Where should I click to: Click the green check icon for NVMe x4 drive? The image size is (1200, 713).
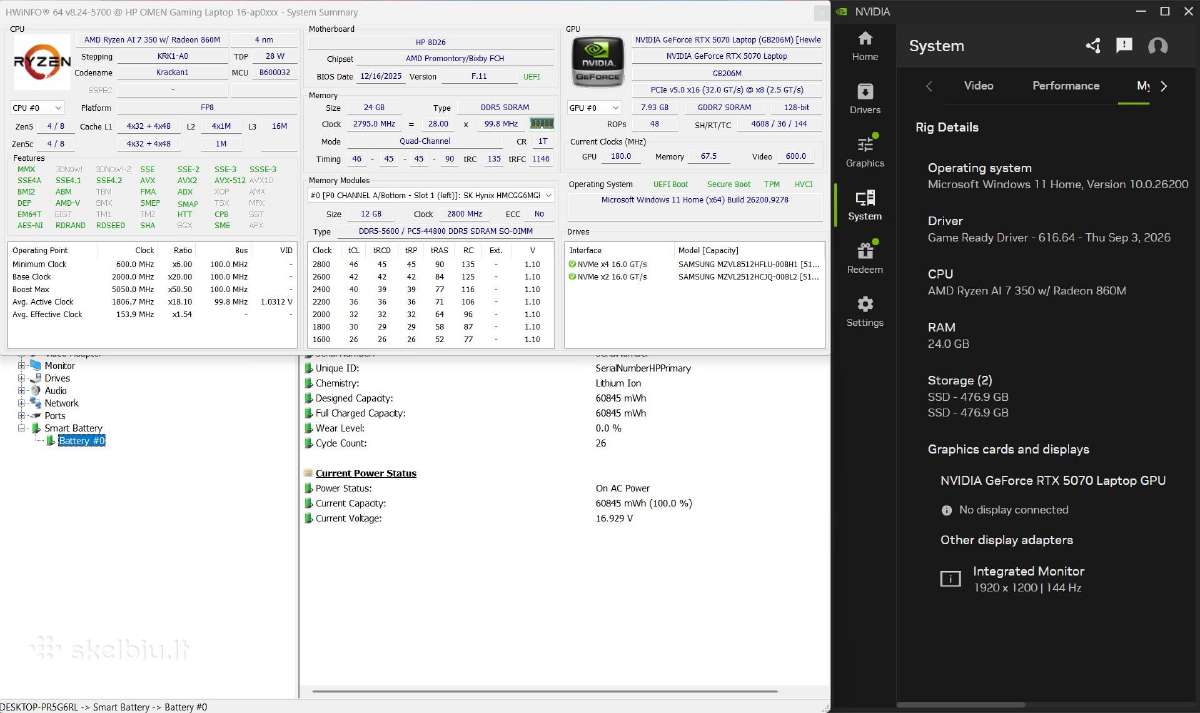573,264
